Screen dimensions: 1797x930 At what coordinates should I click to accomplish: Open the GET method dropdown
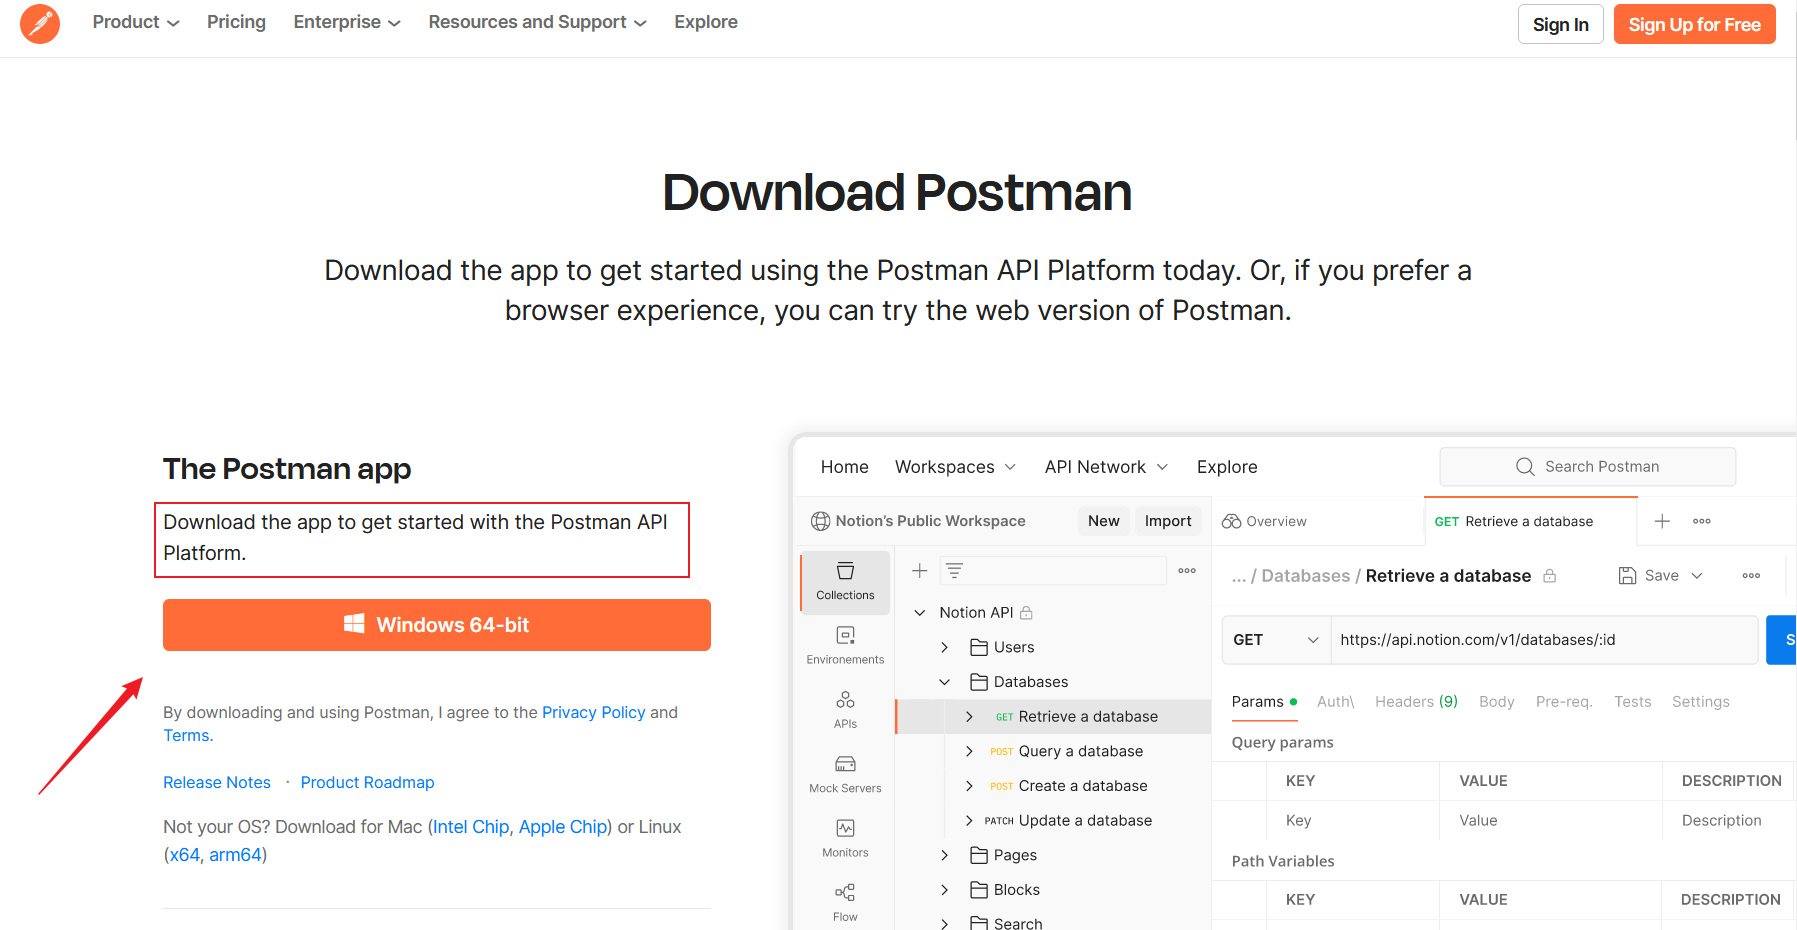pyautogui.click(x=1276, y=640)
